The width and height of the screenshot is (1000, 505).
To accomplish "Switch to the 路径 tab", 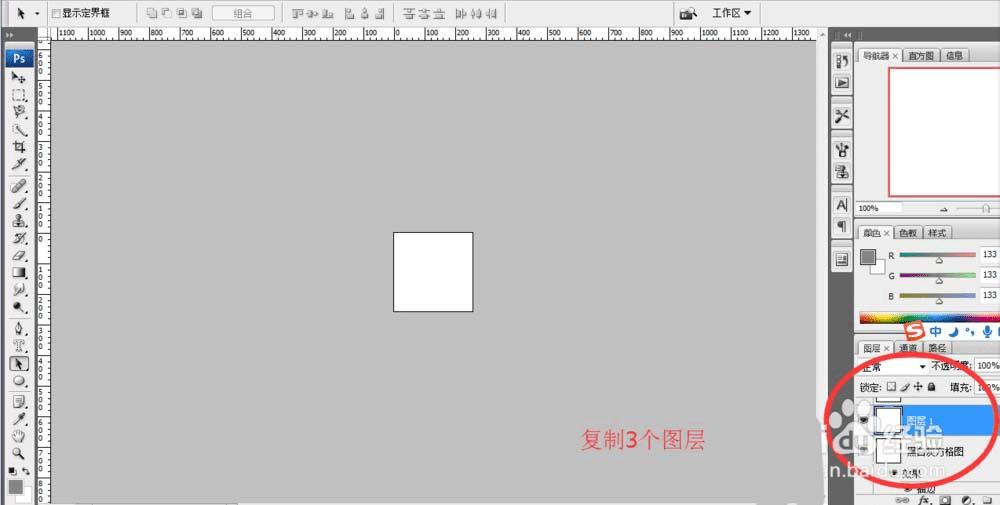I will click(937, 348).
